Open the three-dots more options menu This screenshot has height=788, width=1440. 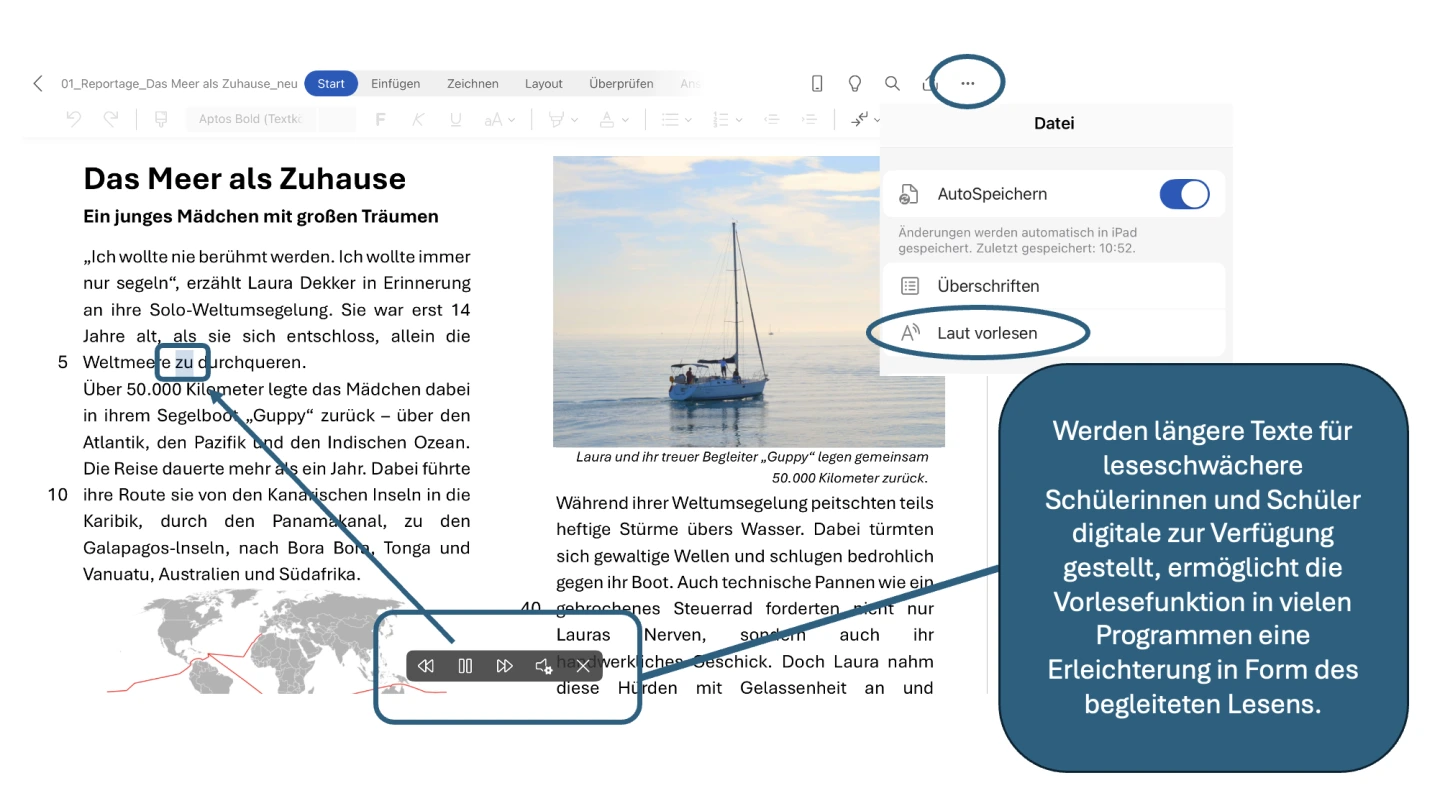click(967, 84)
